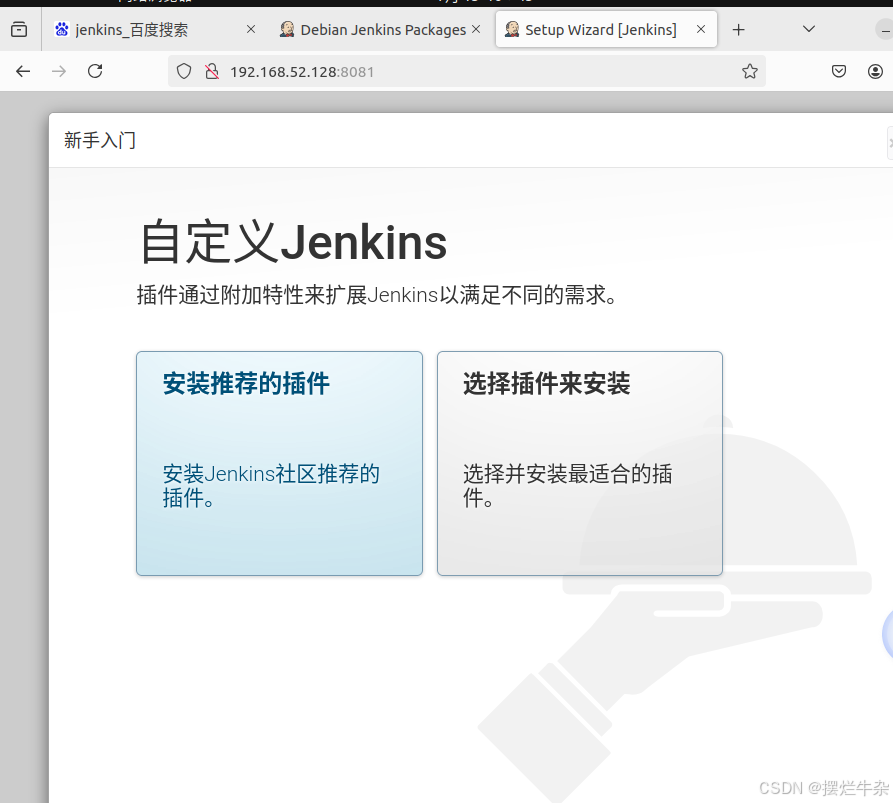Switch to the jenkins_百度搜索 tab

154,30
